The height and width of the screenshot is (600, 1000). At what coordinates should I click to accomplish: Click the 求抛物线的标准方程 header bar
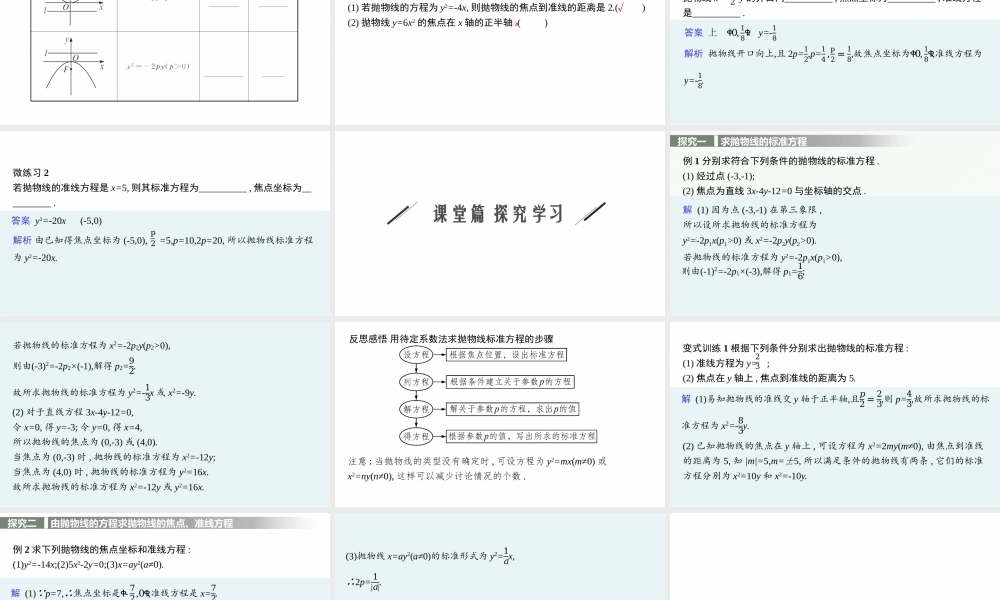tap(763, 141)
